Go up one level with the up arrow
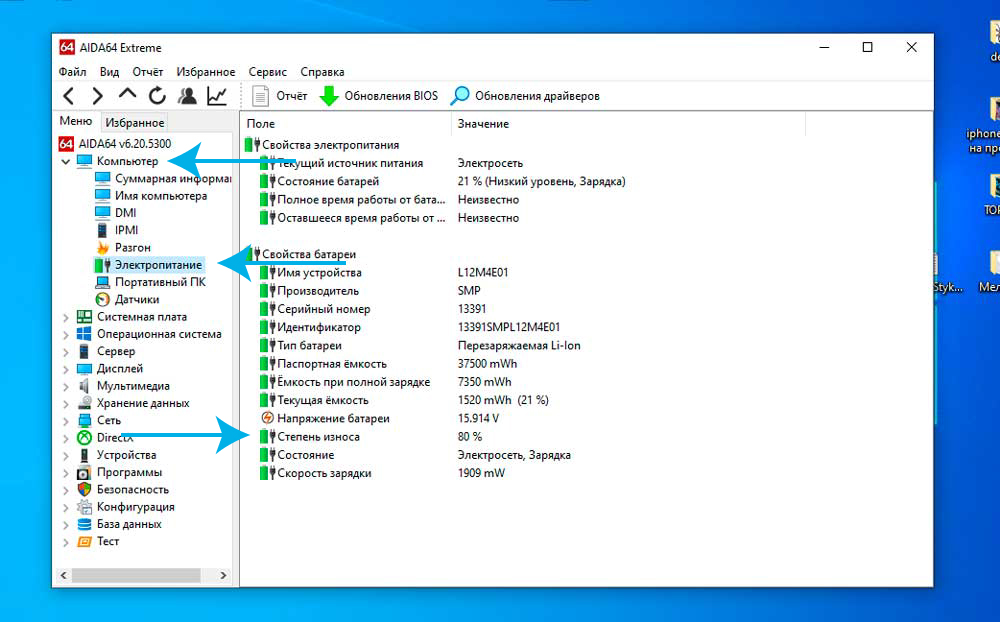Screen dimensions: 1000x622 127,94
